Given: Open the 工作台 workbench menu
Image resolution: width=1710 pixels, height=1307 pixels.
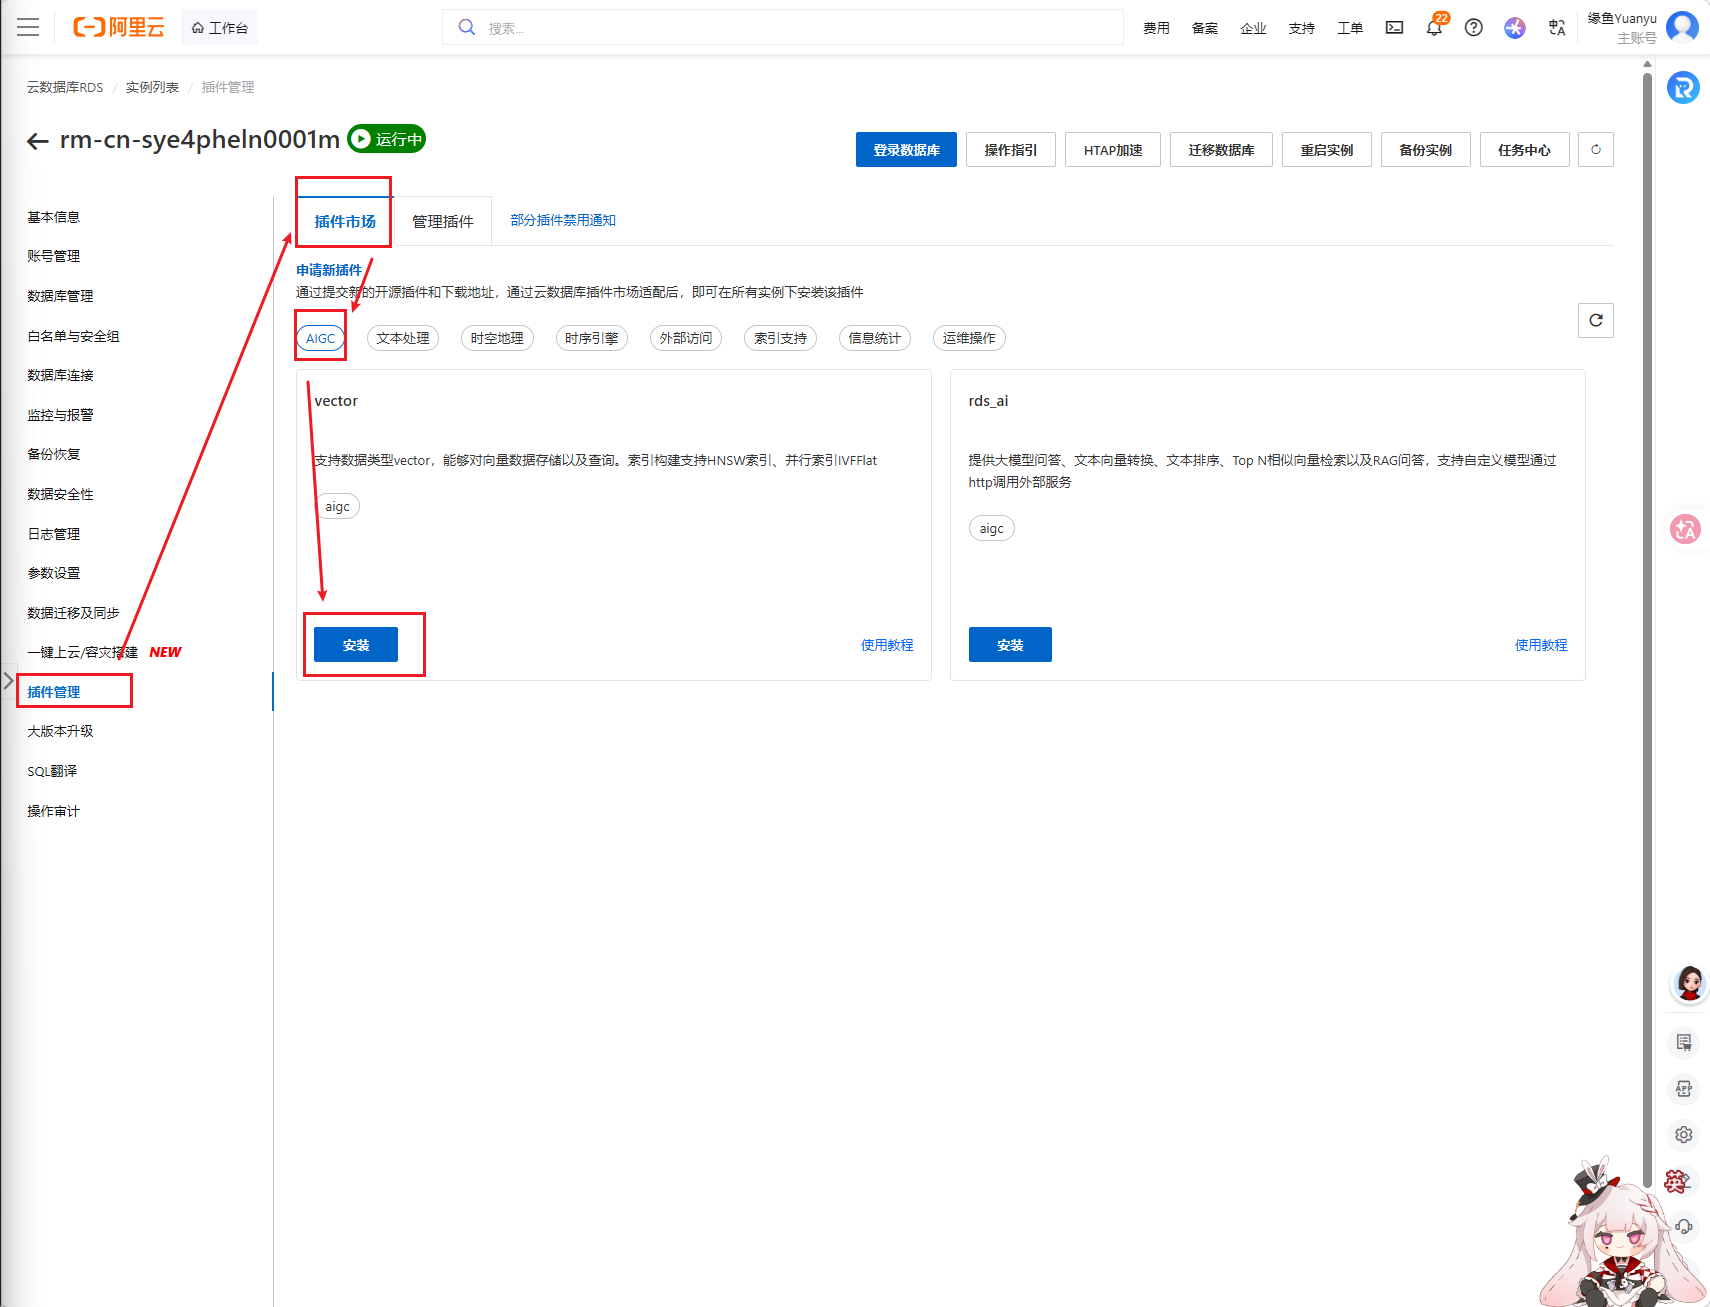Looking at the screenshot, I should click(x=220, y=28).
